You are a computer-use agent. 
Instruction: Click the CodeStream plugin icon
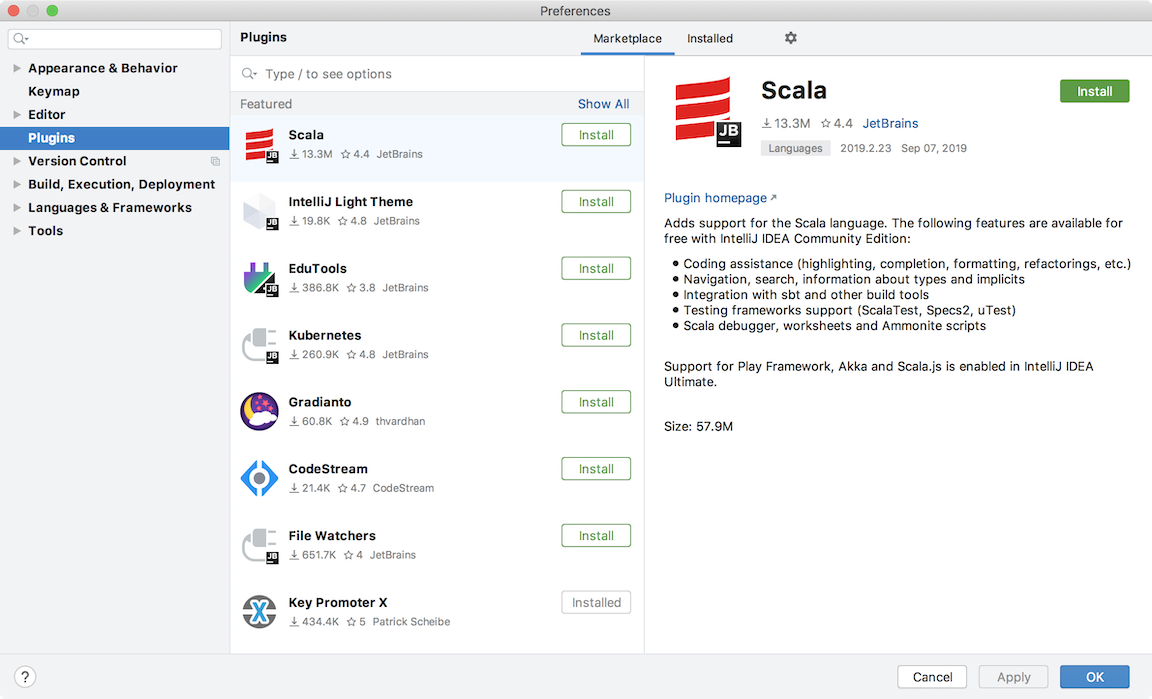coord(259,478)
